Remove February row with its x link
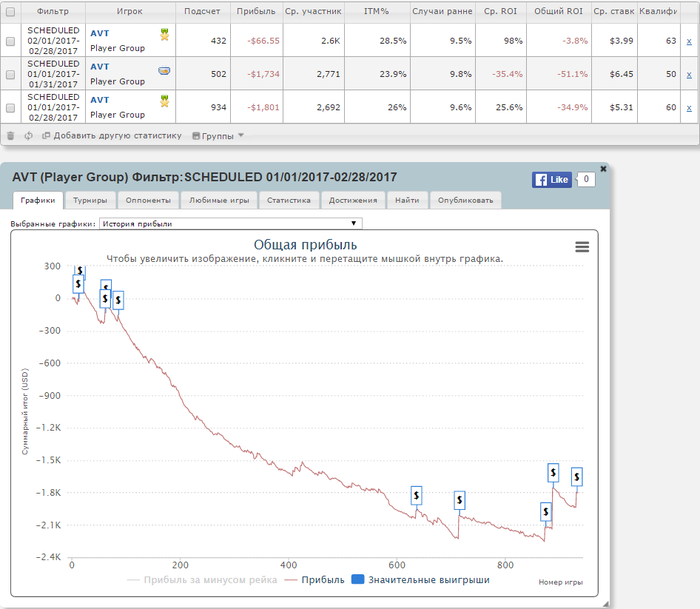 point(689,42)
